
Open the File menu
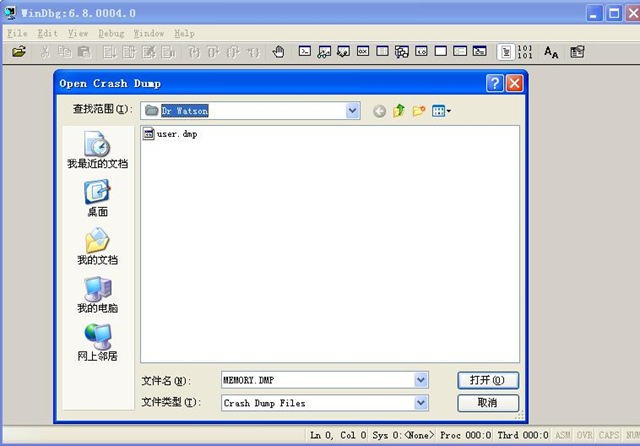pyautogui.click(x=17, y=33)
